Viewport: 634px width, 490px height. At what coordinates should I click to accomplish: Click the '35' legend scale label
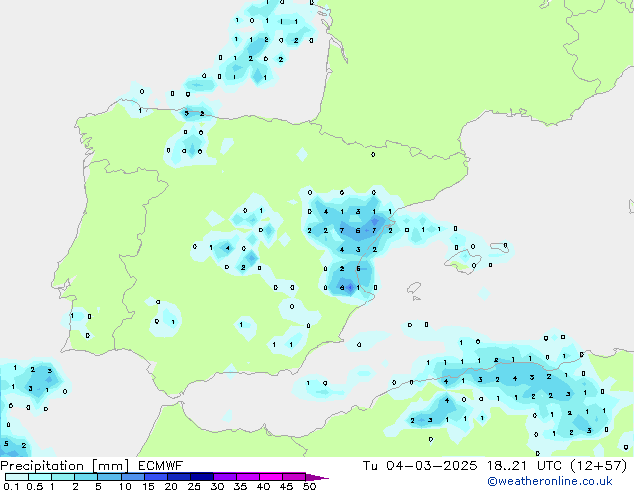click(240, 486)
